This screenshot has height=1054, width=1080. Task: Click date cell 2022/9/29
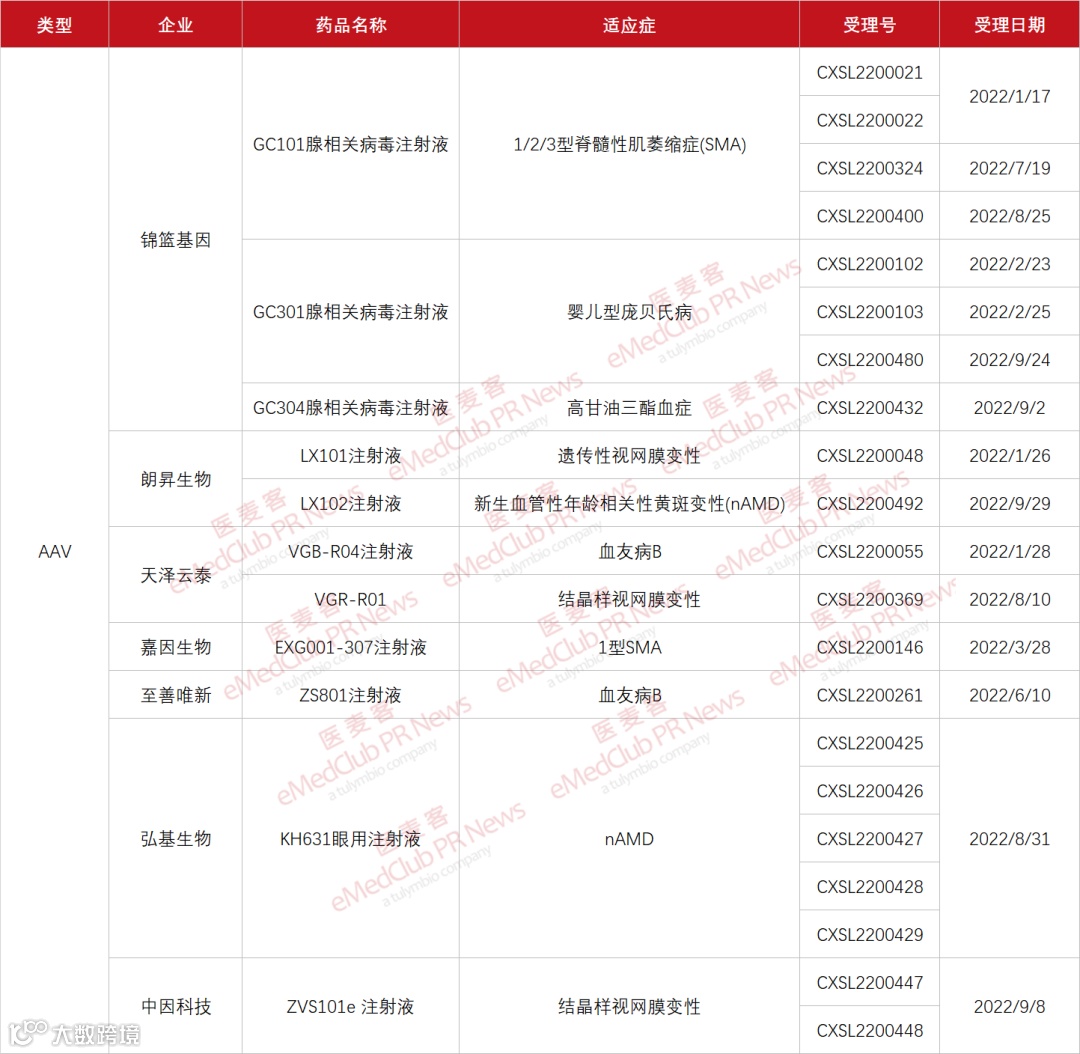pos(1009,503)
